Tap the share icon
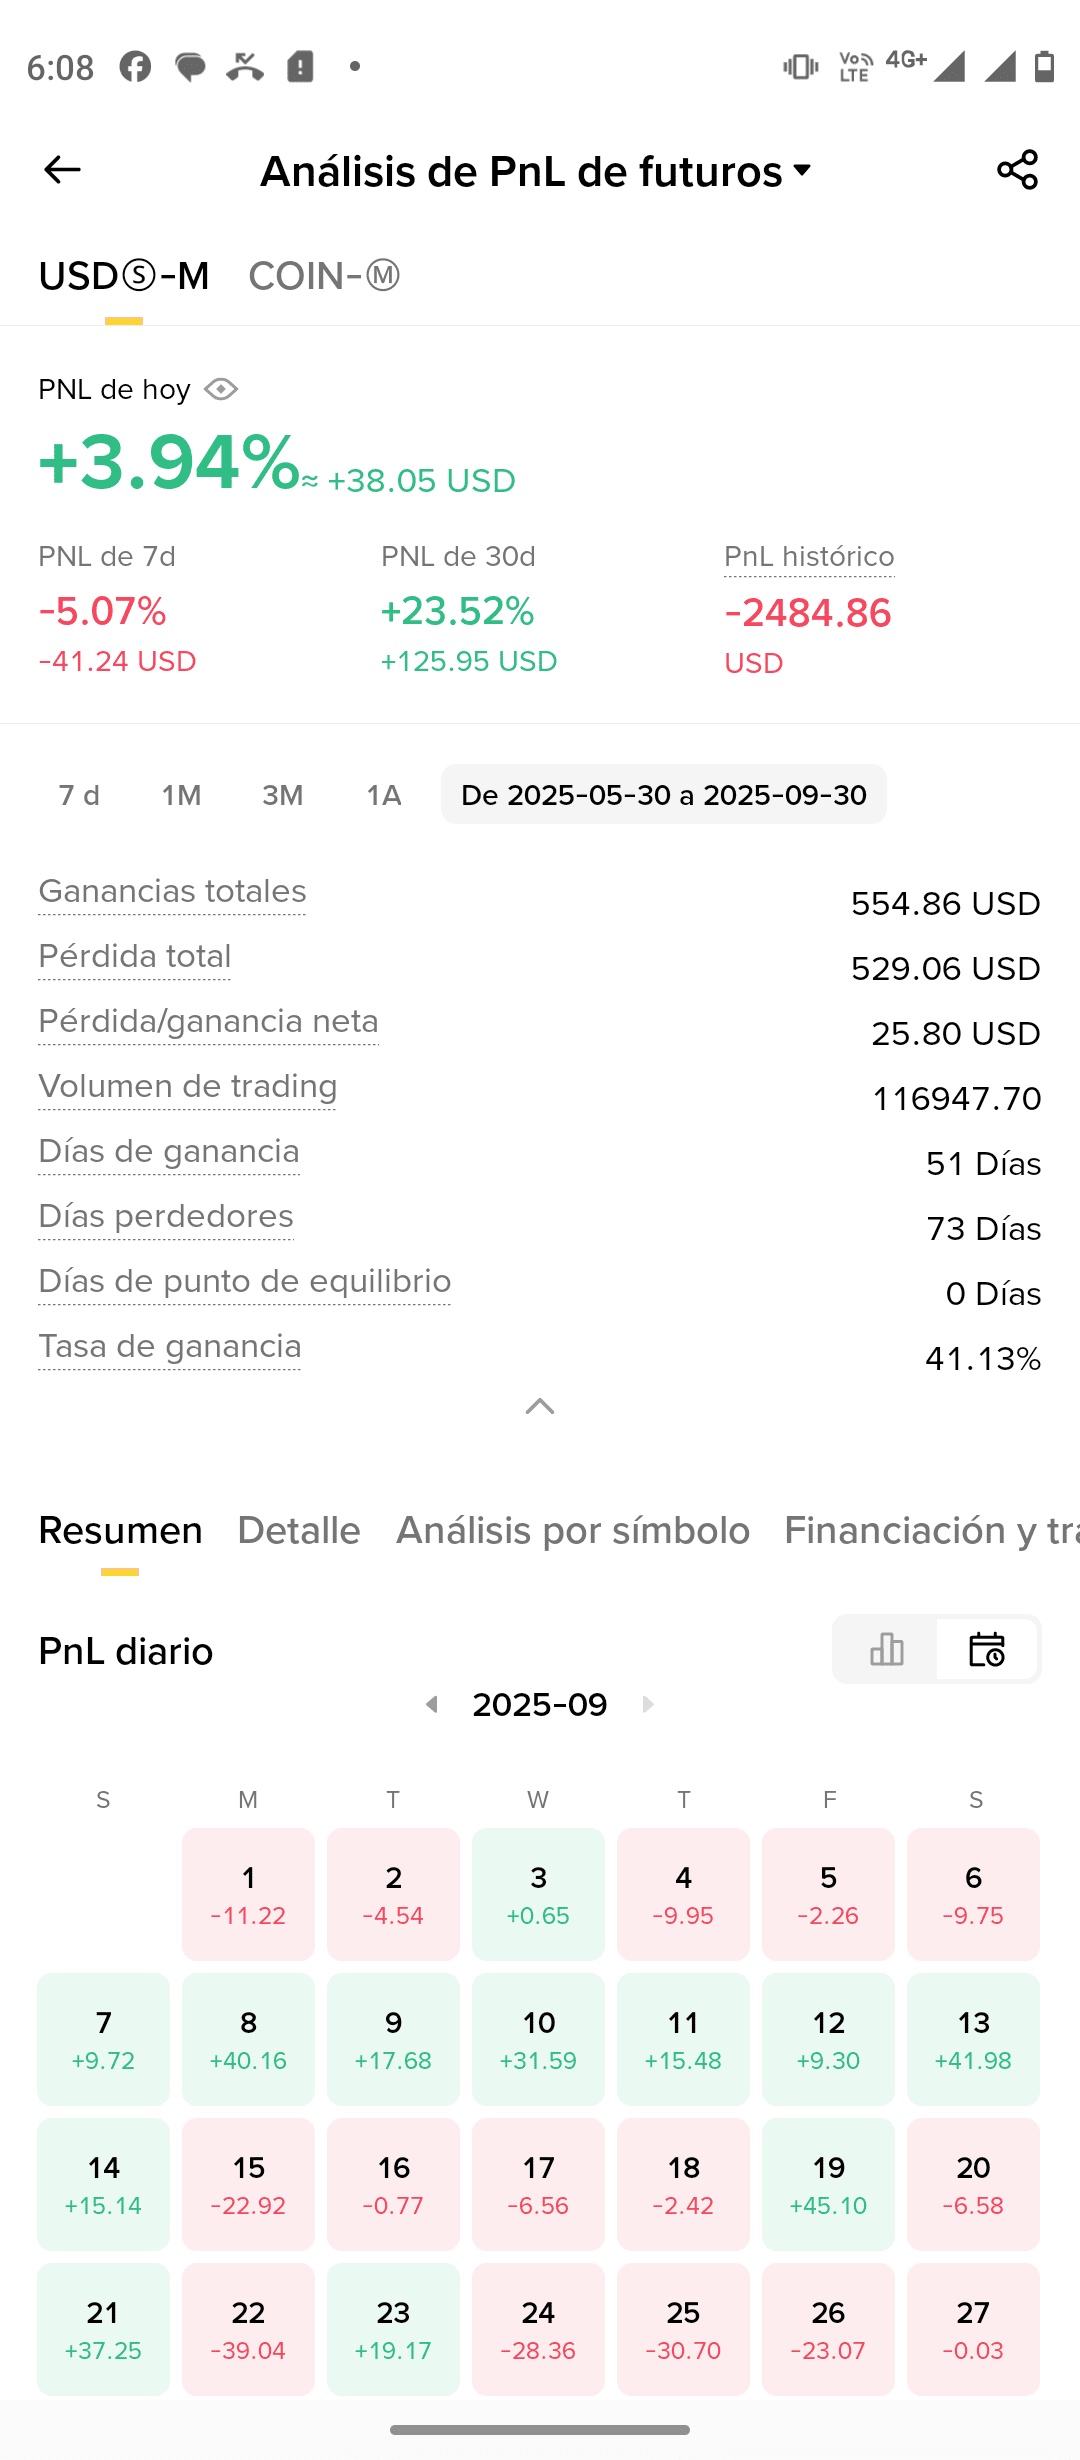 point(1017,170)
